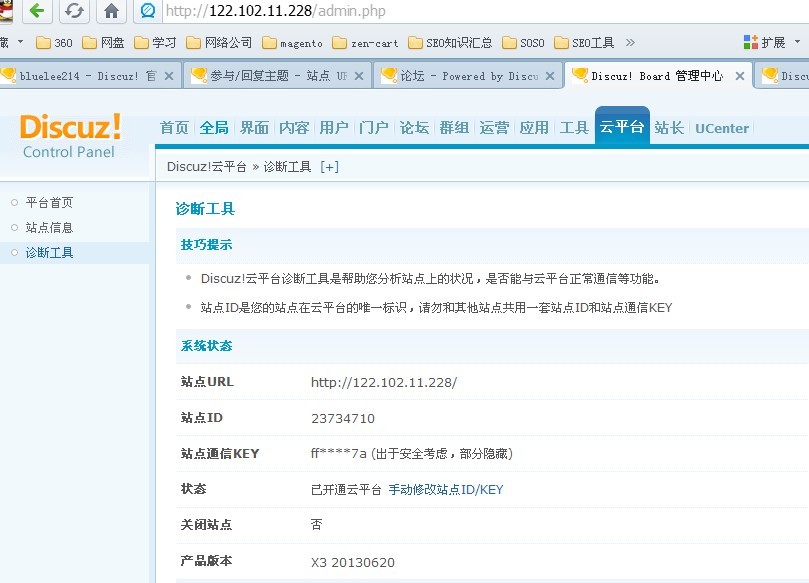Open the 运营 admin menu

[494, 127]
